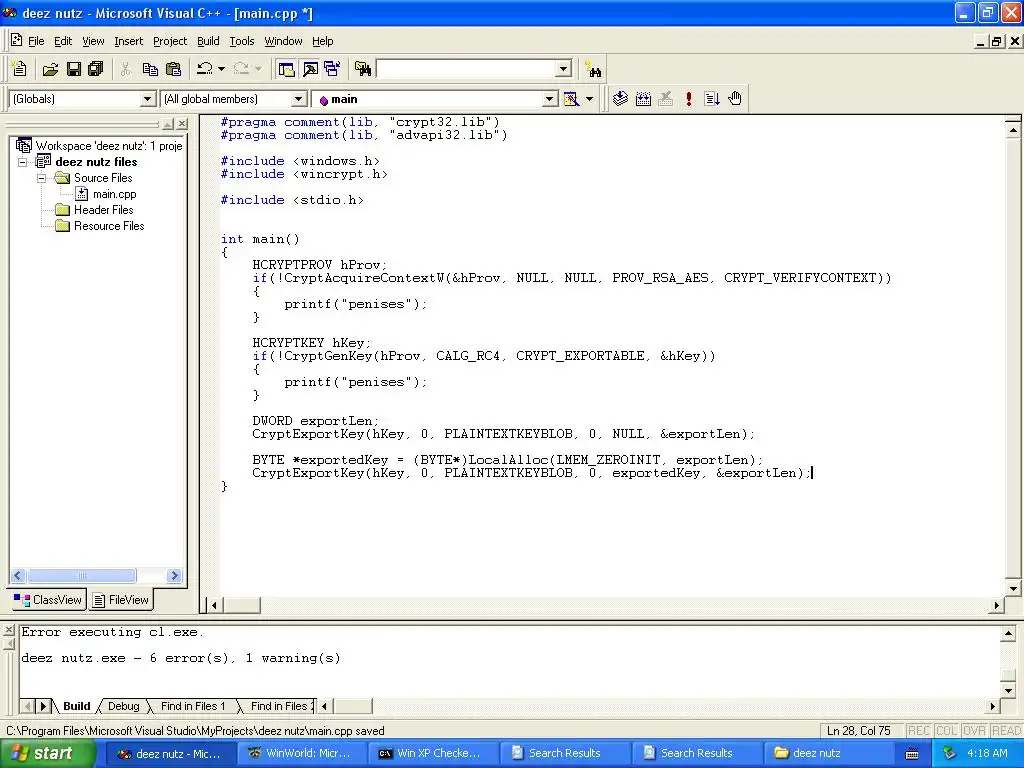
Task: Switch to the Build output tab
Action: 76,706
